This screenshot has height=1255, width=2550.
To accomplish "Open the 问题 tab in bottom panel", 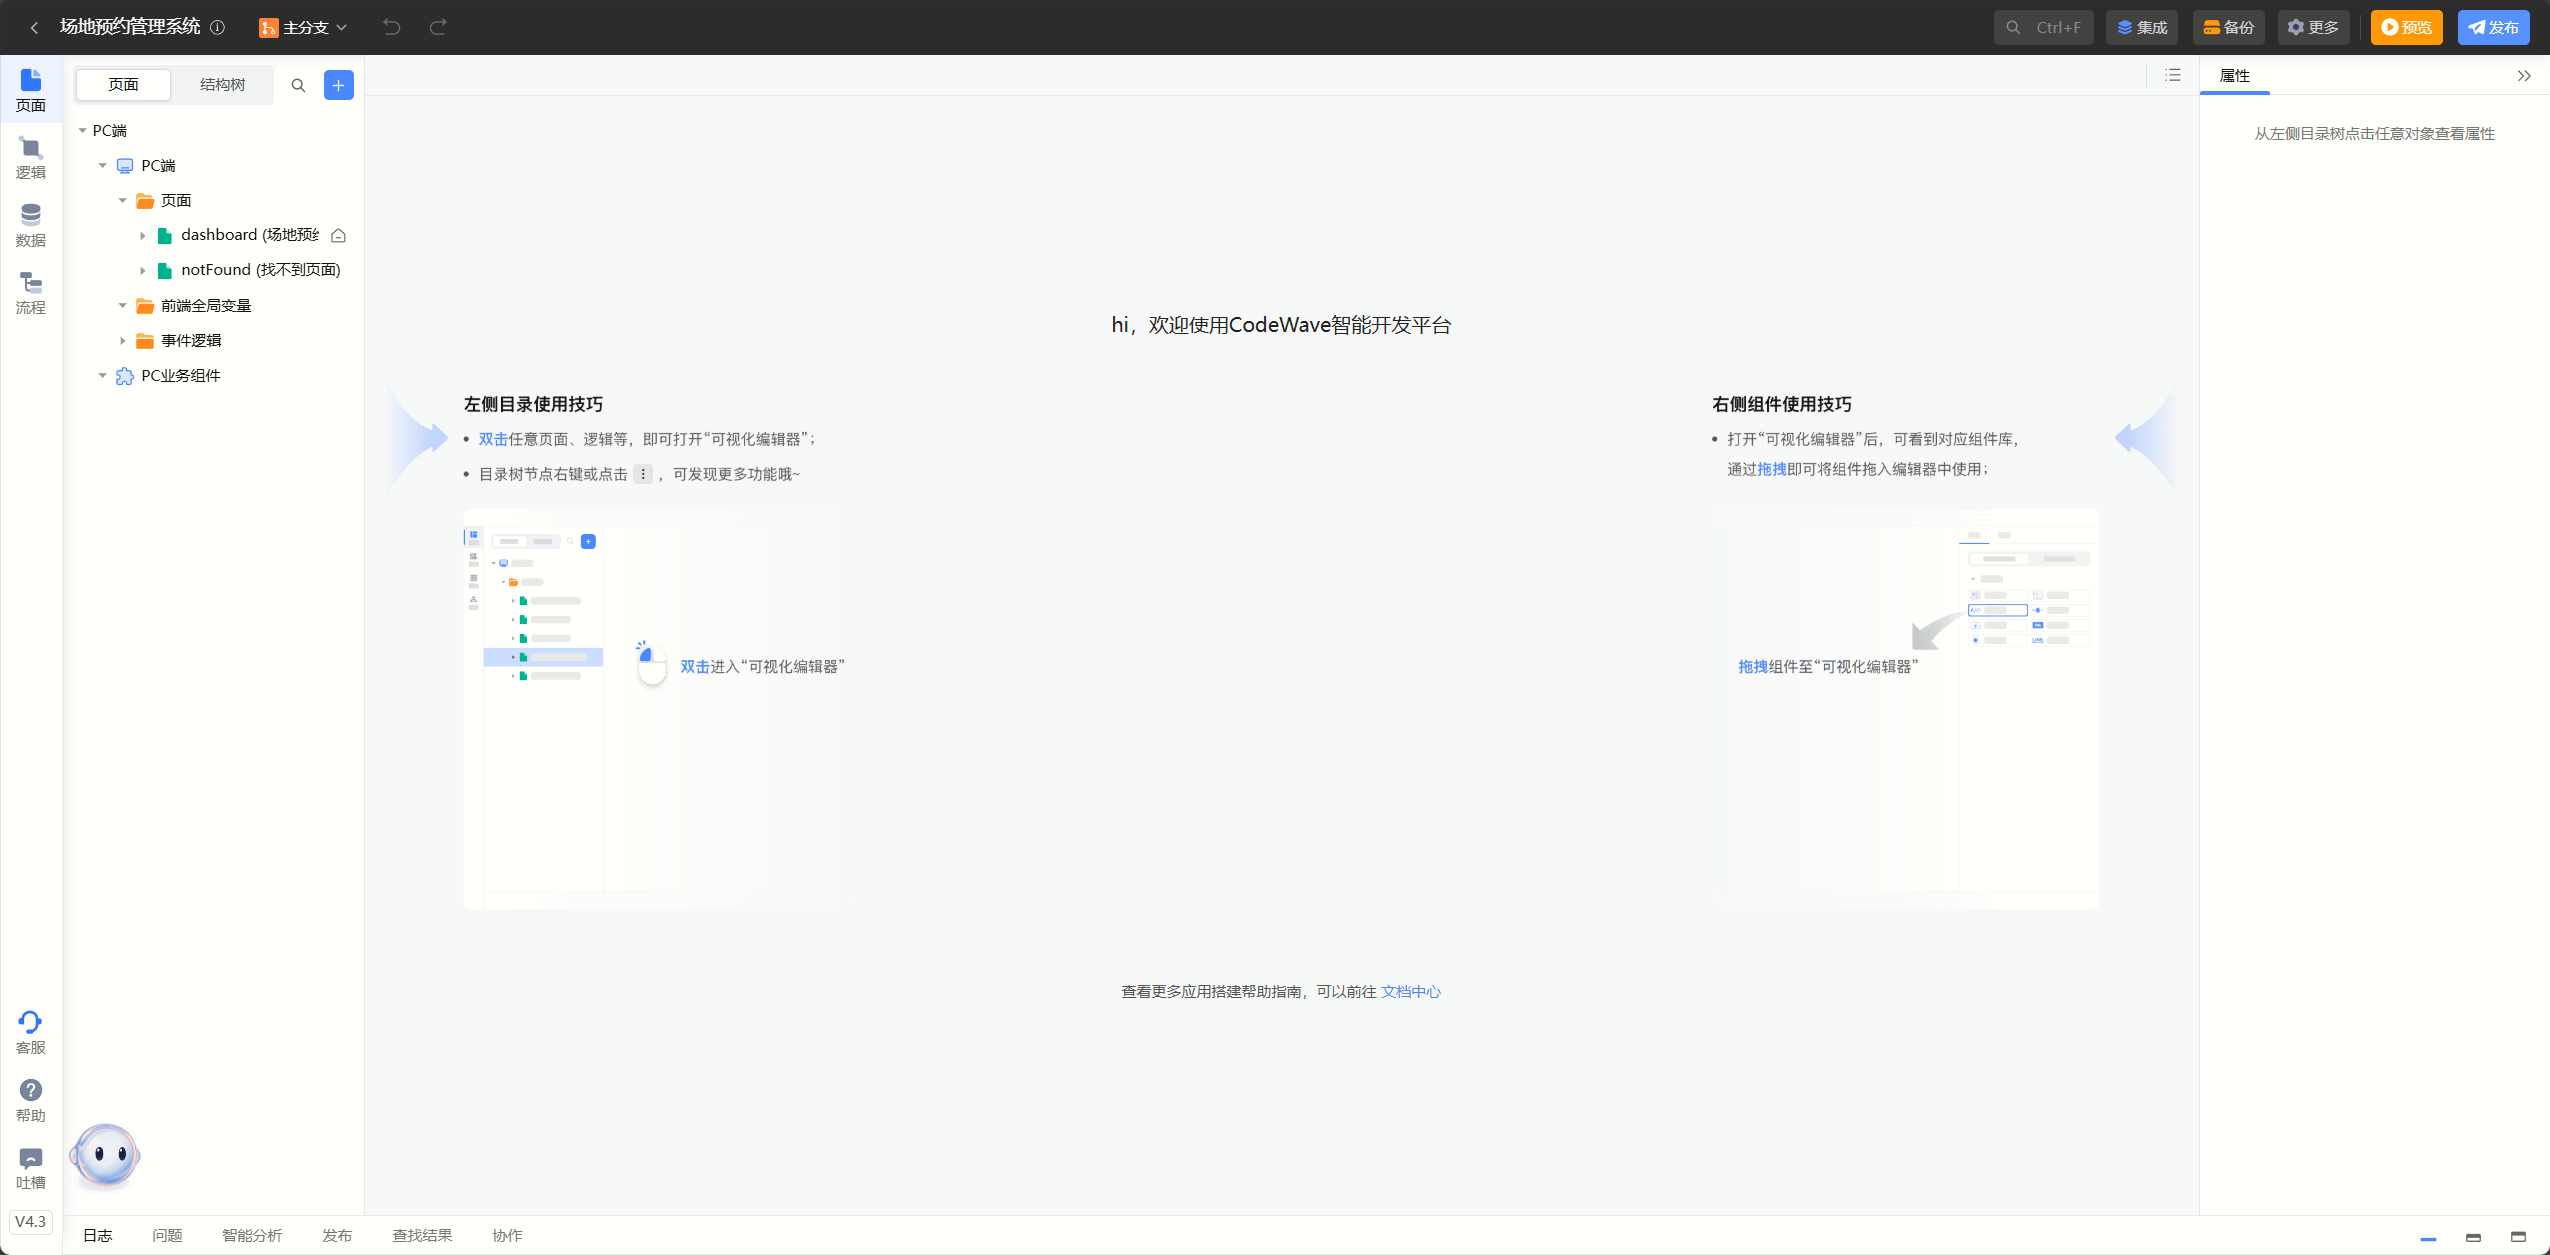I will click(x=167, y=1235).
